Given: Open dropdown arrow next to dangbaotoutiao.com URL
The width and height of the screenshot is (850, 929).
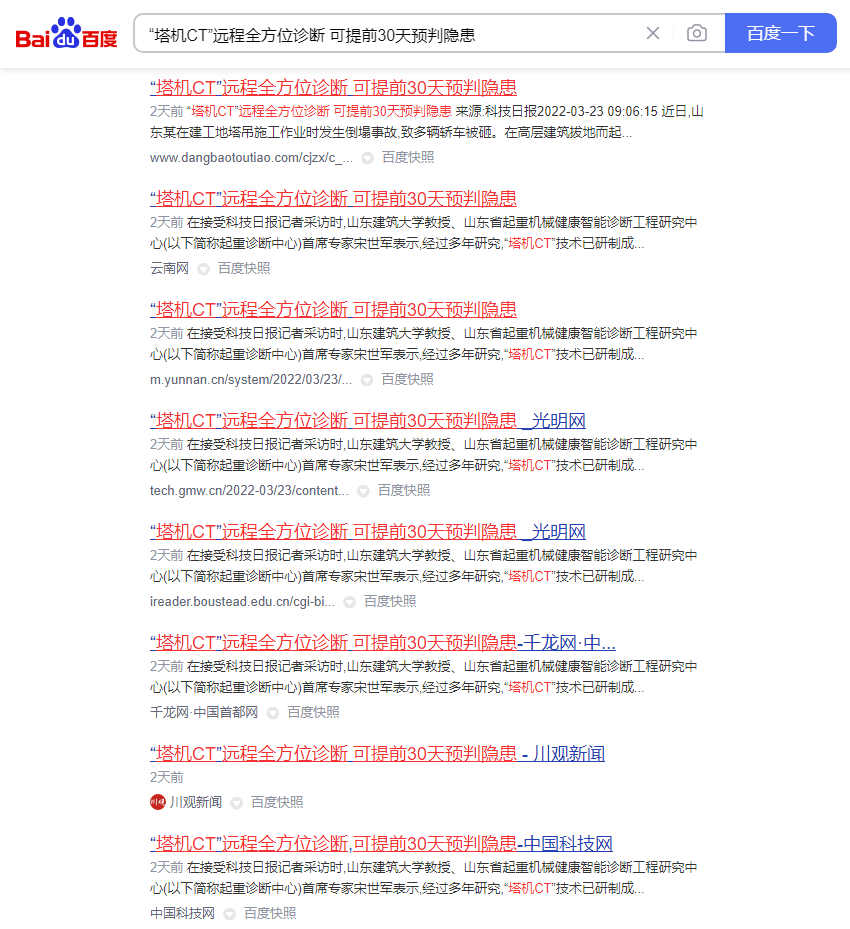Looking at the screenshot, I should pos(367,158).
